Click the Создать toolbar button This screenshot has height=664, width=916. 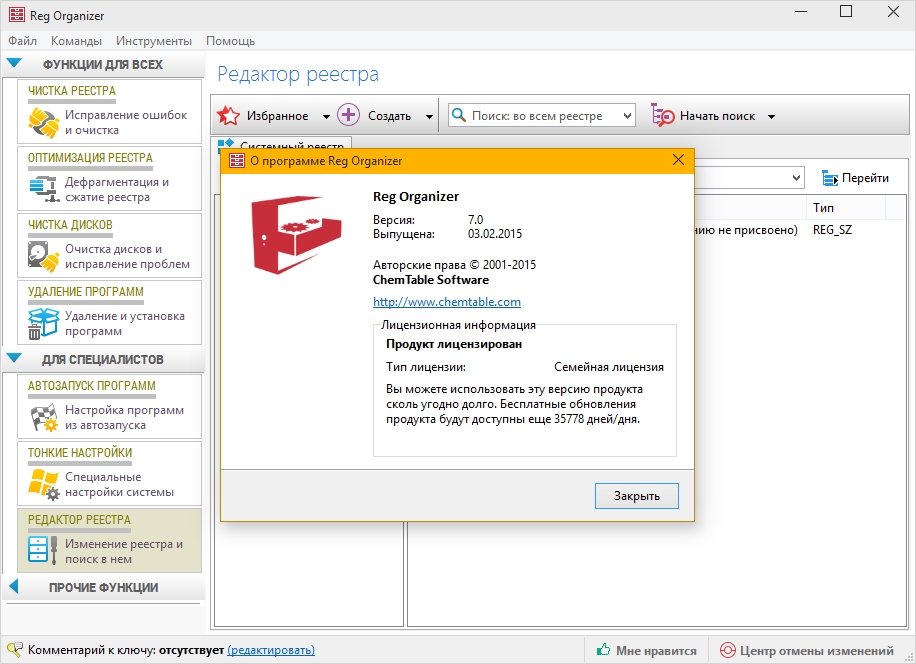pos(374,116)
